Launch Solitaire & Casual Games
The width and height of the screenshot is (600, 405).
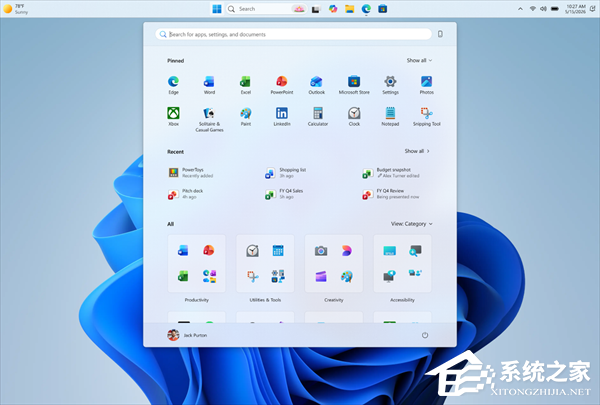click(x=209, y=119)
